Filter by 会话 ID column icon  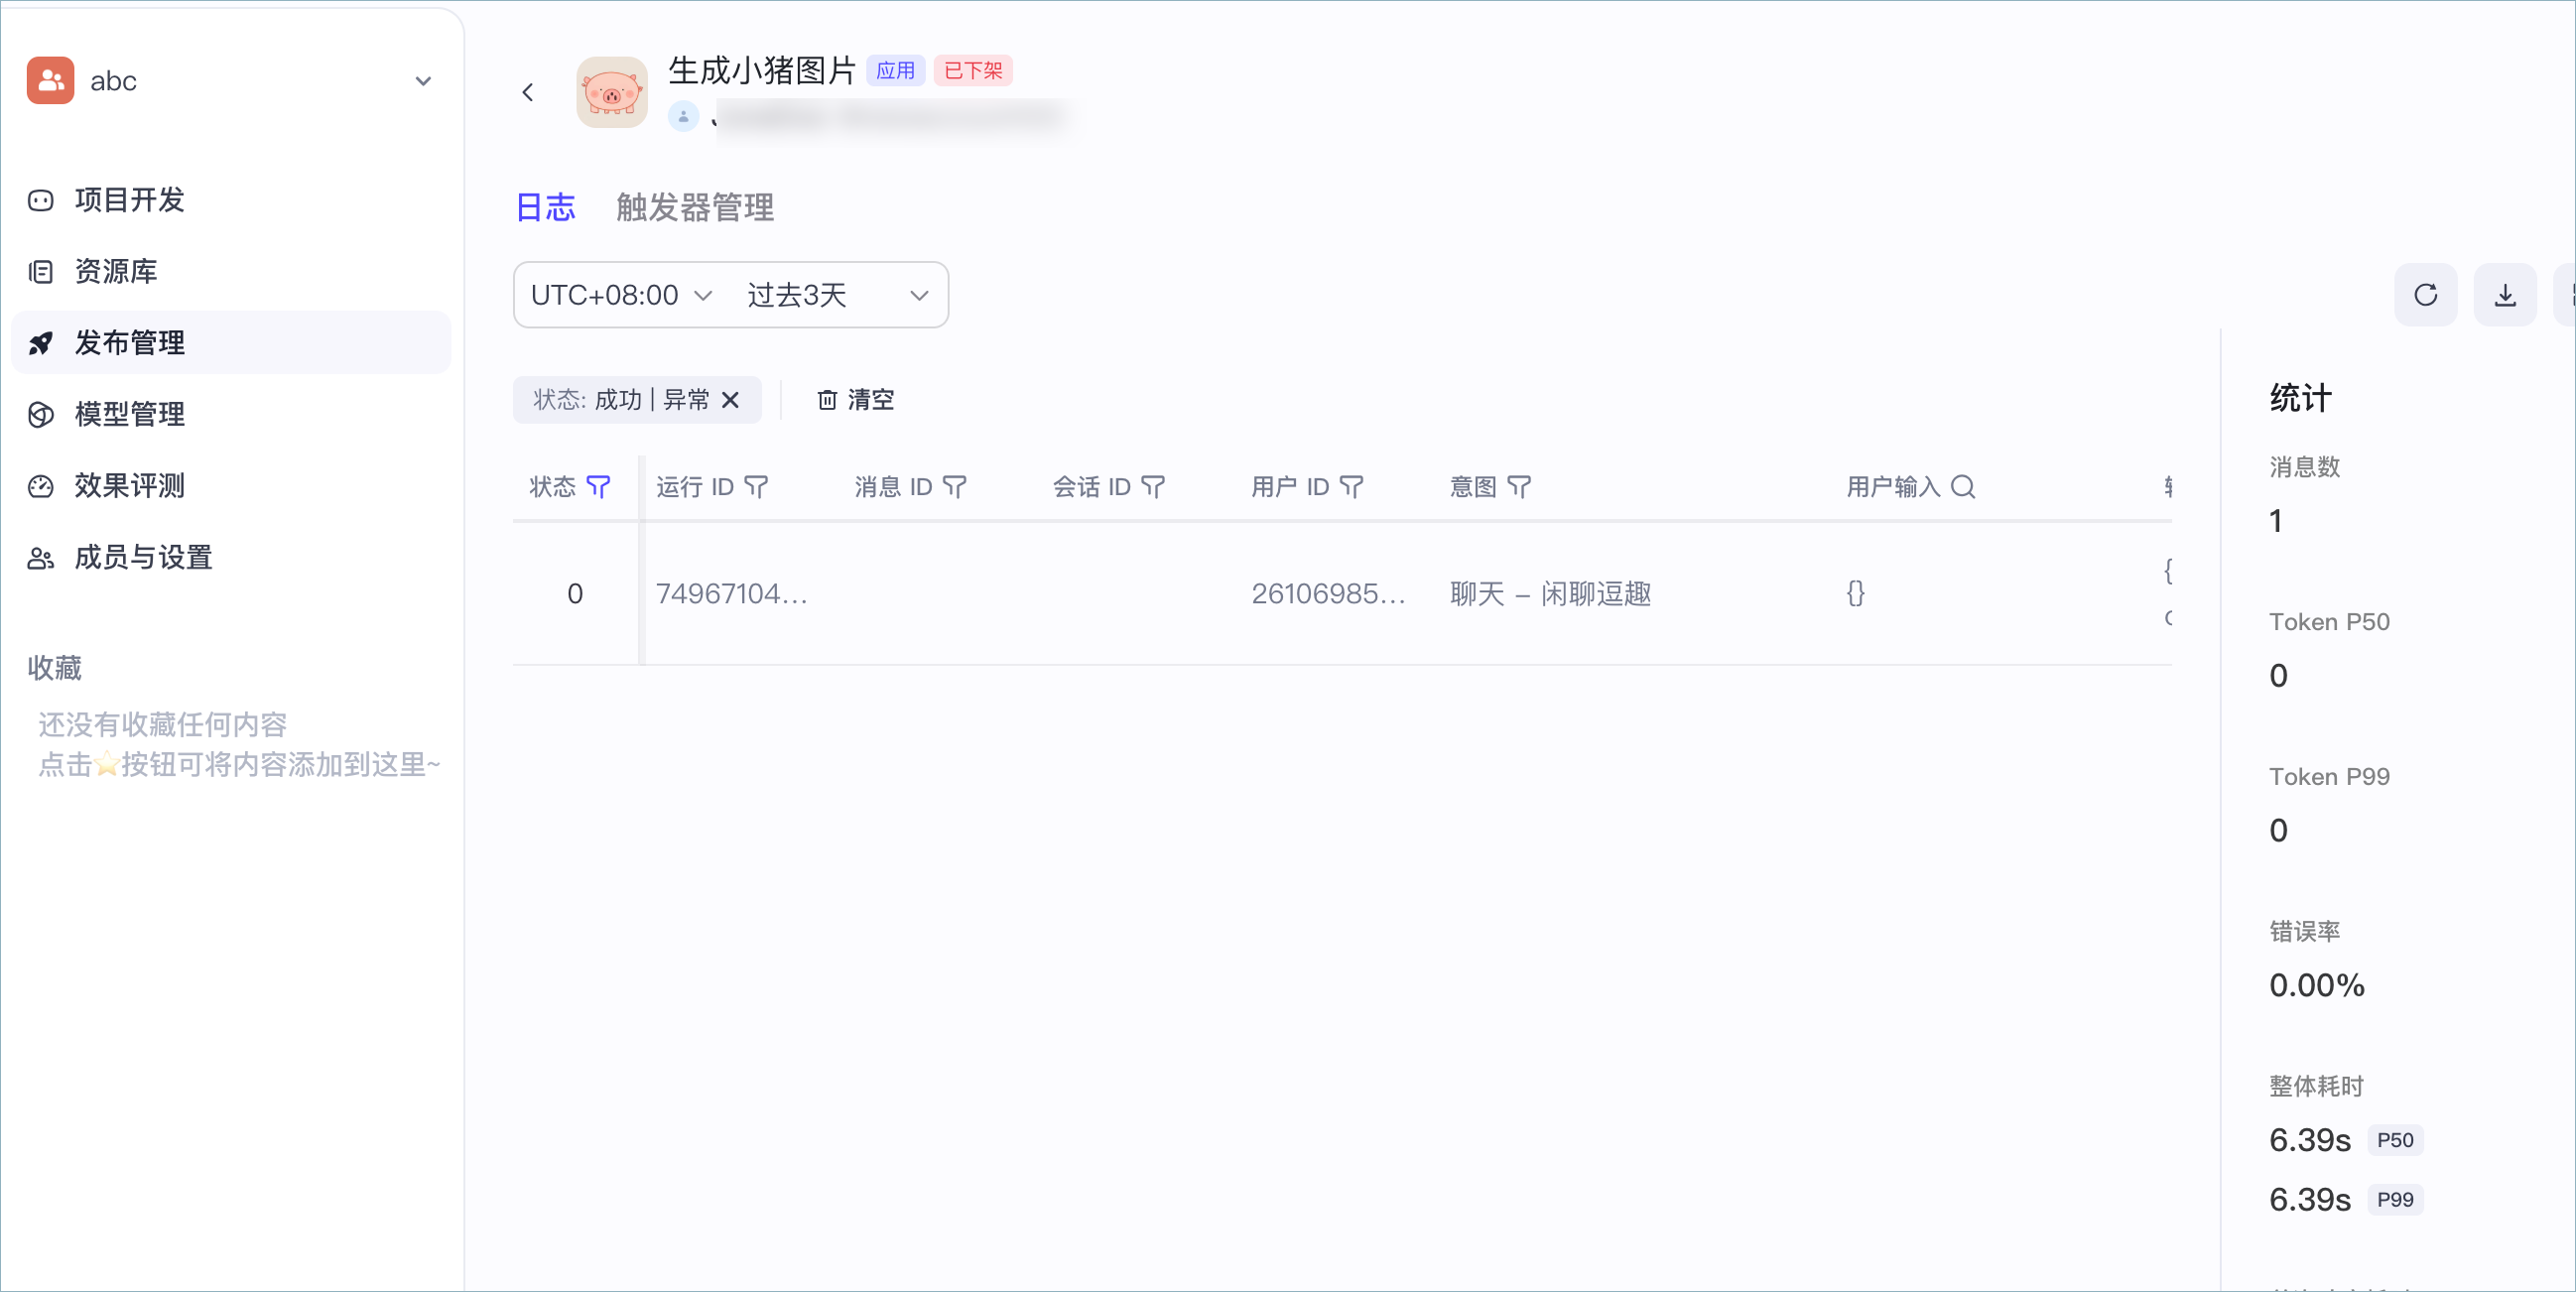coord(1153,487)
